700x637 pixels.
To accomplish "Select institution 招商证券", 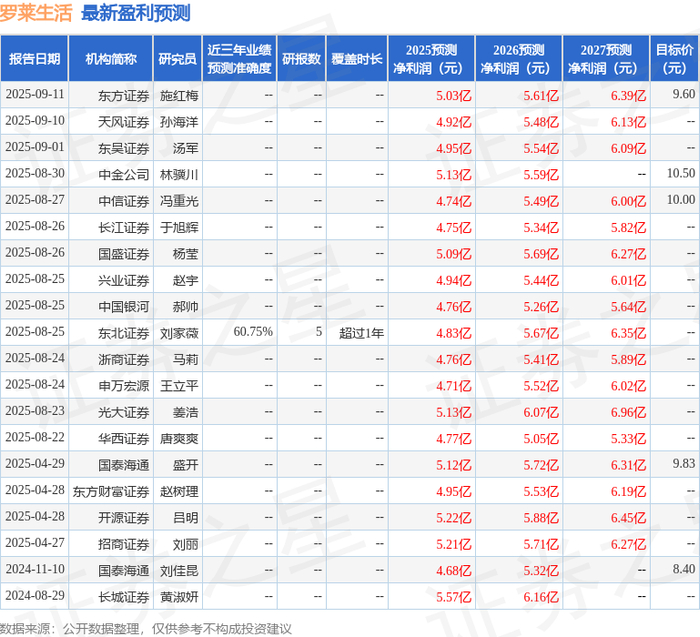I will tap(124, 544).
